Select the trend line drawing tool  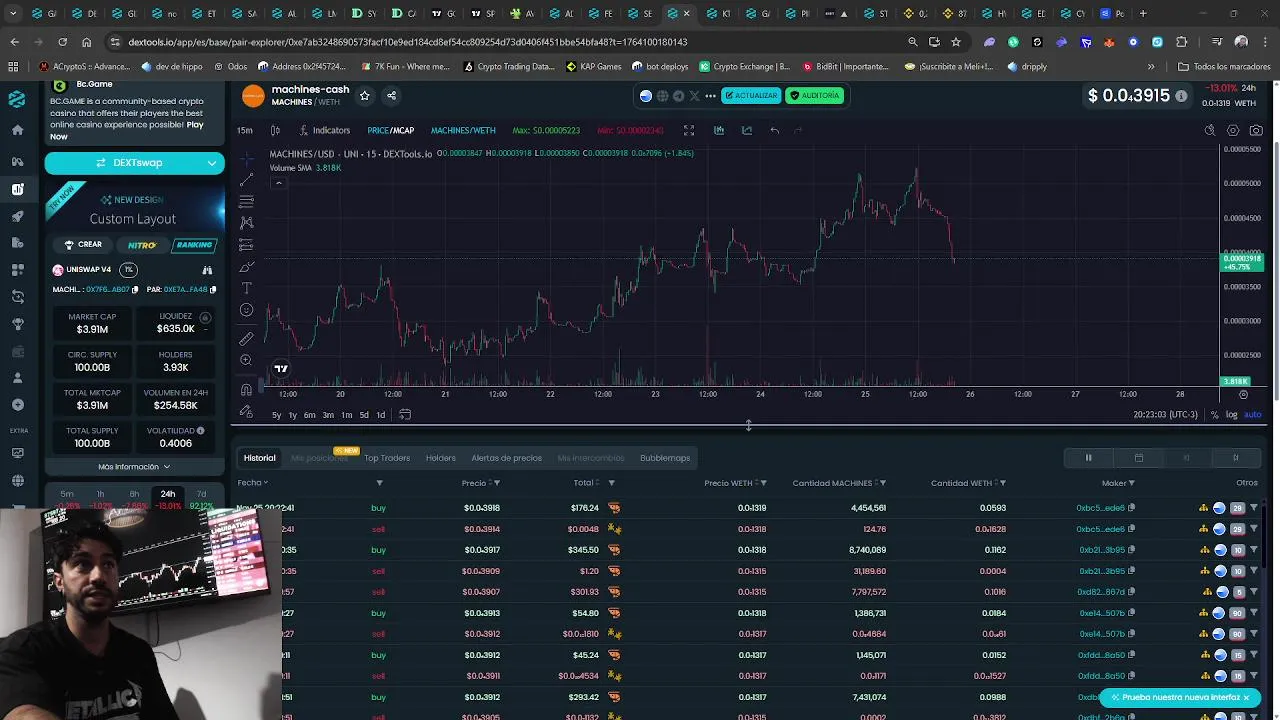[x=247, y=179]
